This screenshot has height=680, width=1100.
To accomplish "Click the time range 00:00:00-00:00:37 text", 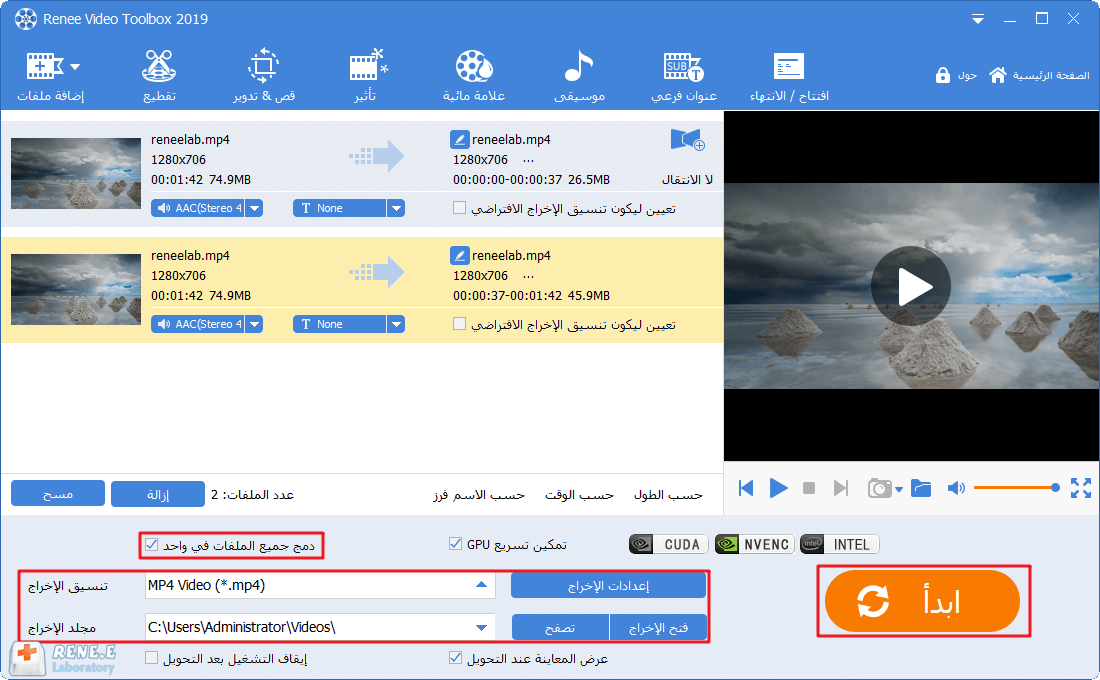I will [x=507, y=180].
